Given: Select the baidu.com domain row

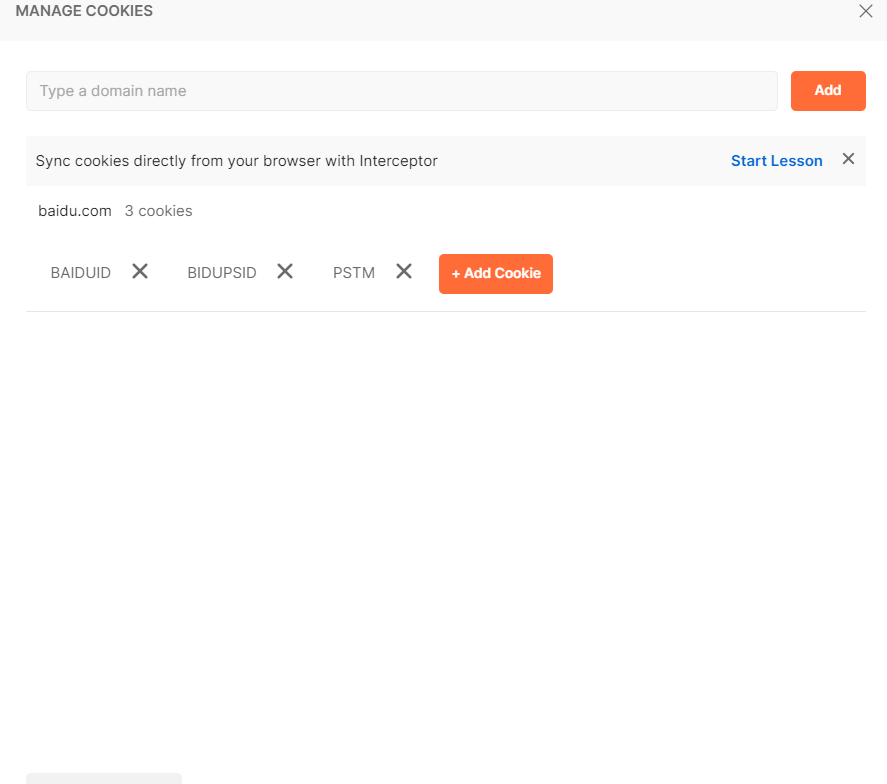Looking at the screenshot, I should pos(75,211).
